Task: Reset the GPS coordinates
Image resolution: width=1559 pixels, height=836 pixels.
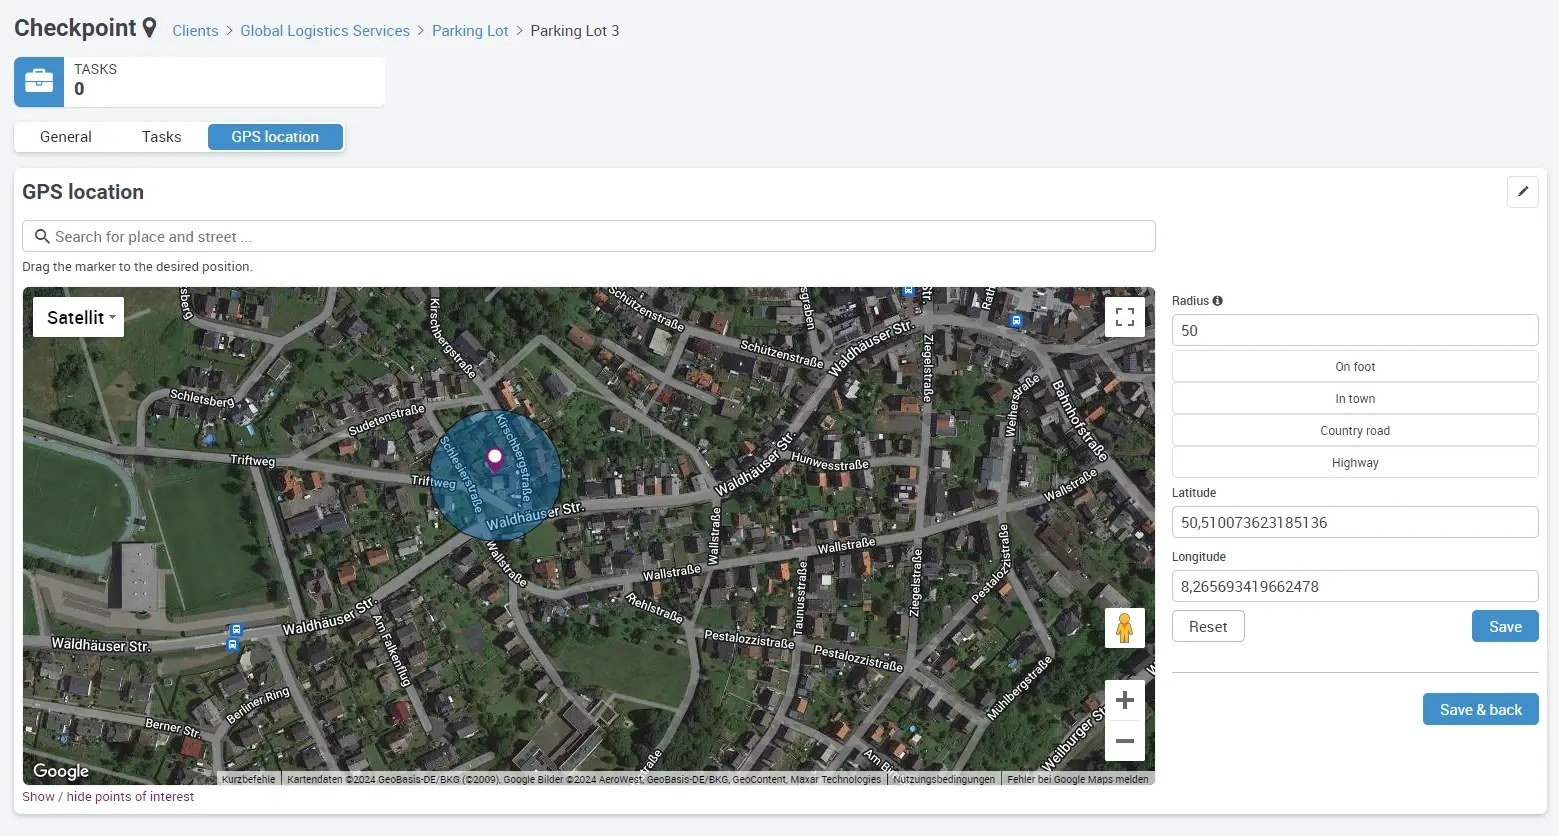Action: tap(1207, 626)
